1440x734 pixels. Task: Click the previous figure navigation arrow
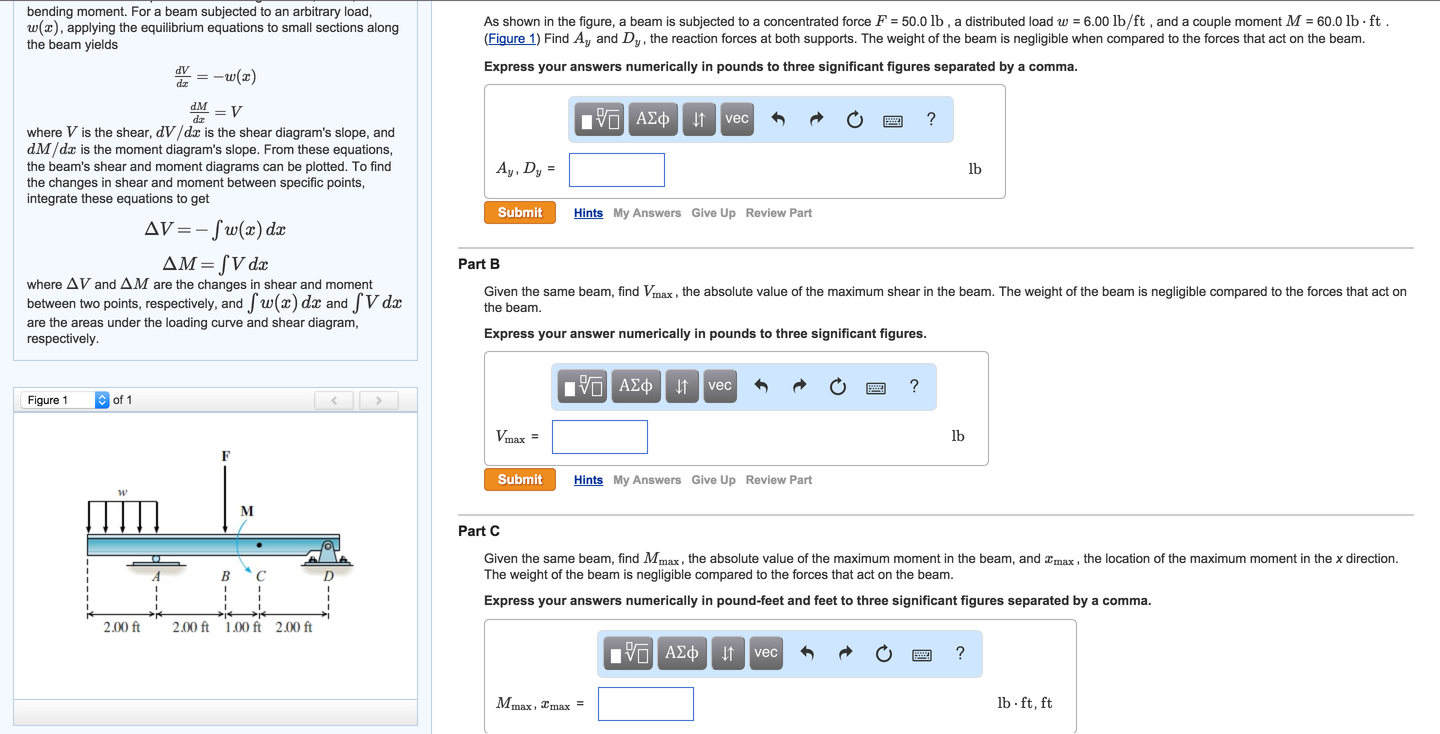pyautogui.click(x=334, y=399)
